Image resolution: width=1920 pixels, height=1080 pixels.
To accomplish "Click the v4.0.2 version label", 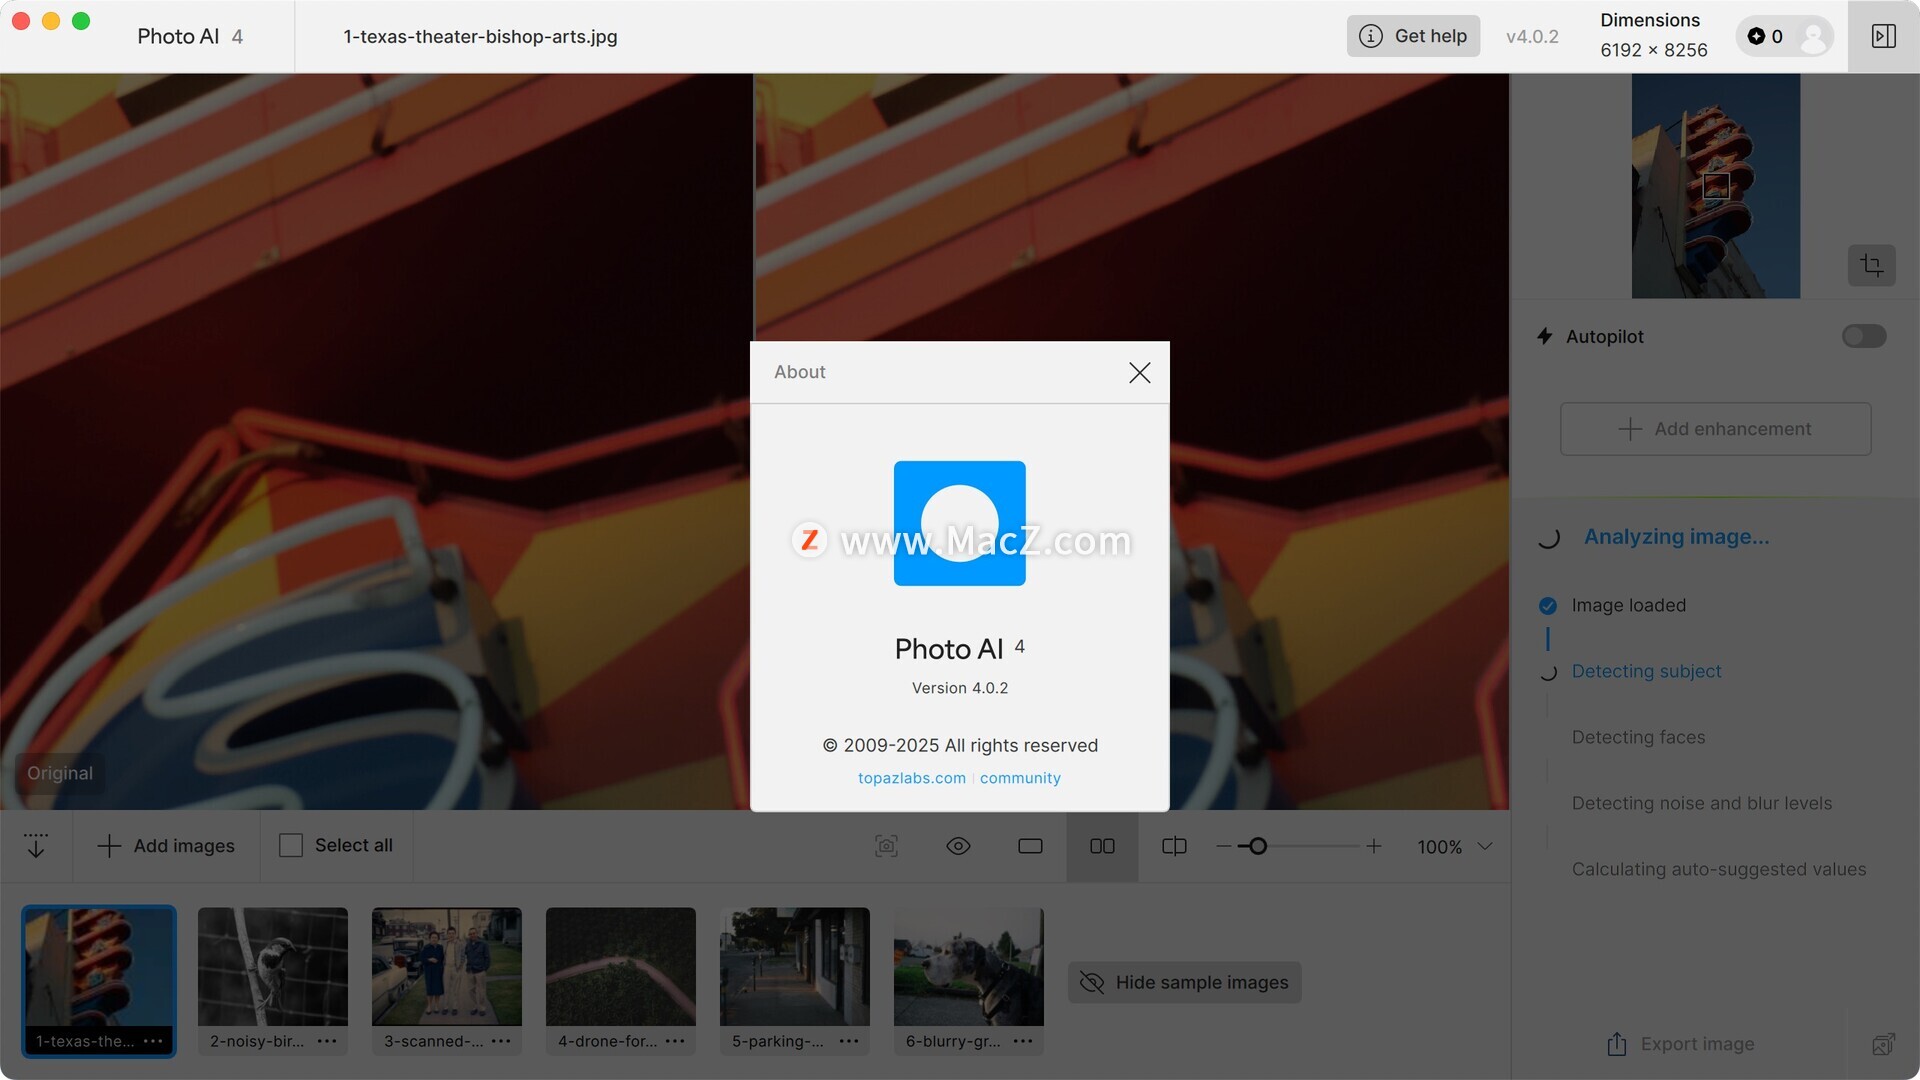I will click(1532, 36).
